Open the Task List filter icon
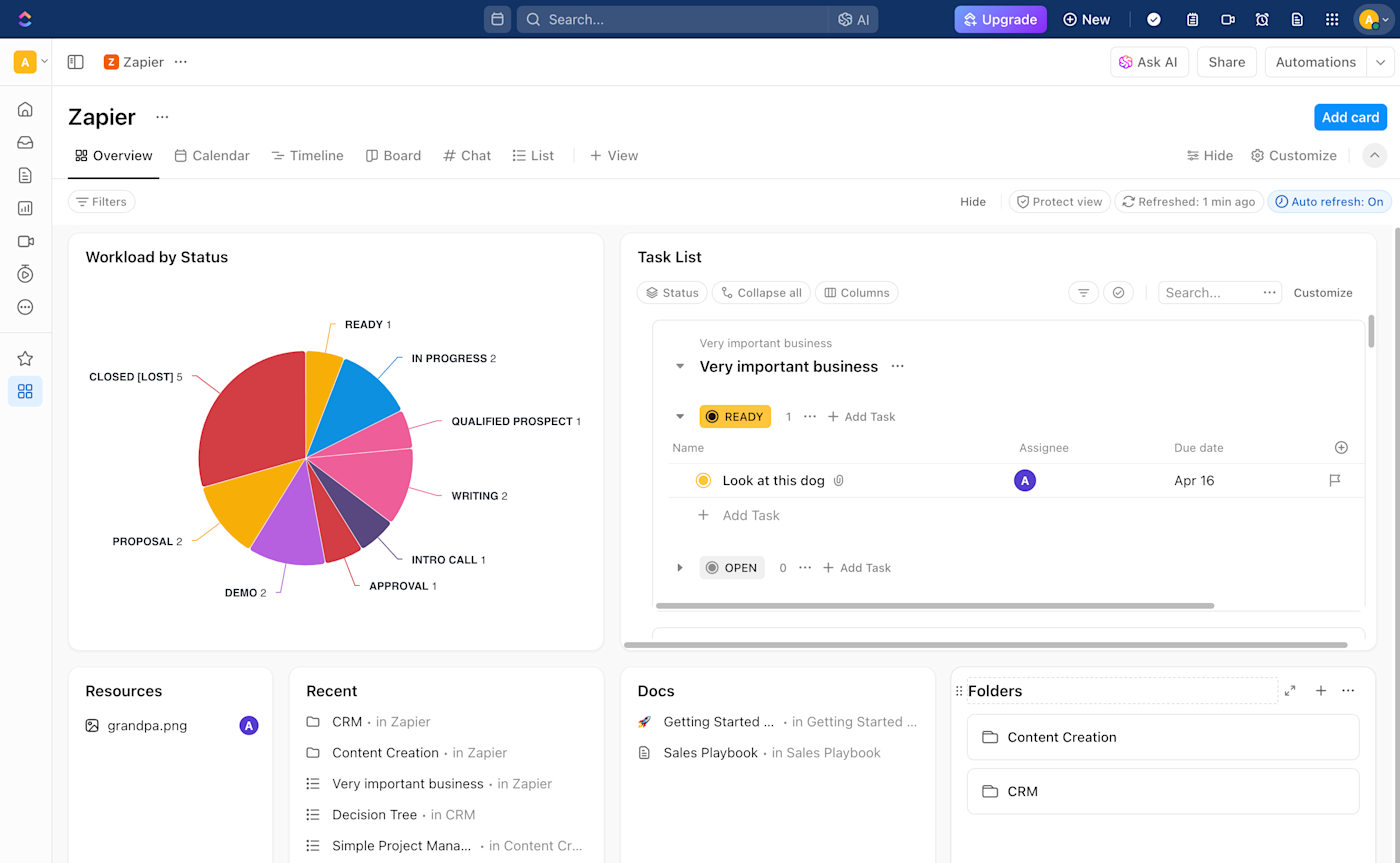The height and width of the screenshot is (863, 1400). (1083, 293)
